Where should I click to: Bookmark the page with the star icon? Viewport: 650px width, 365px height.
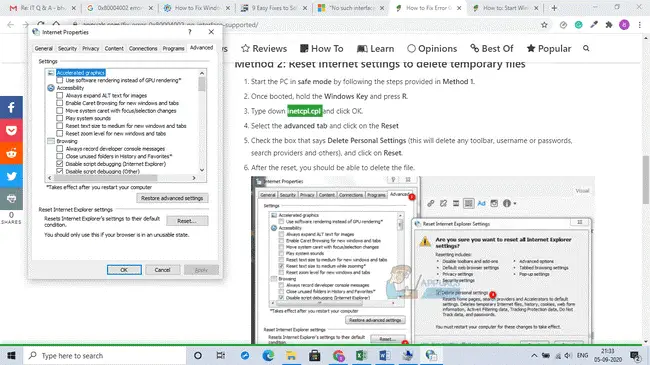pyautogui.click(x=544, y=25)
